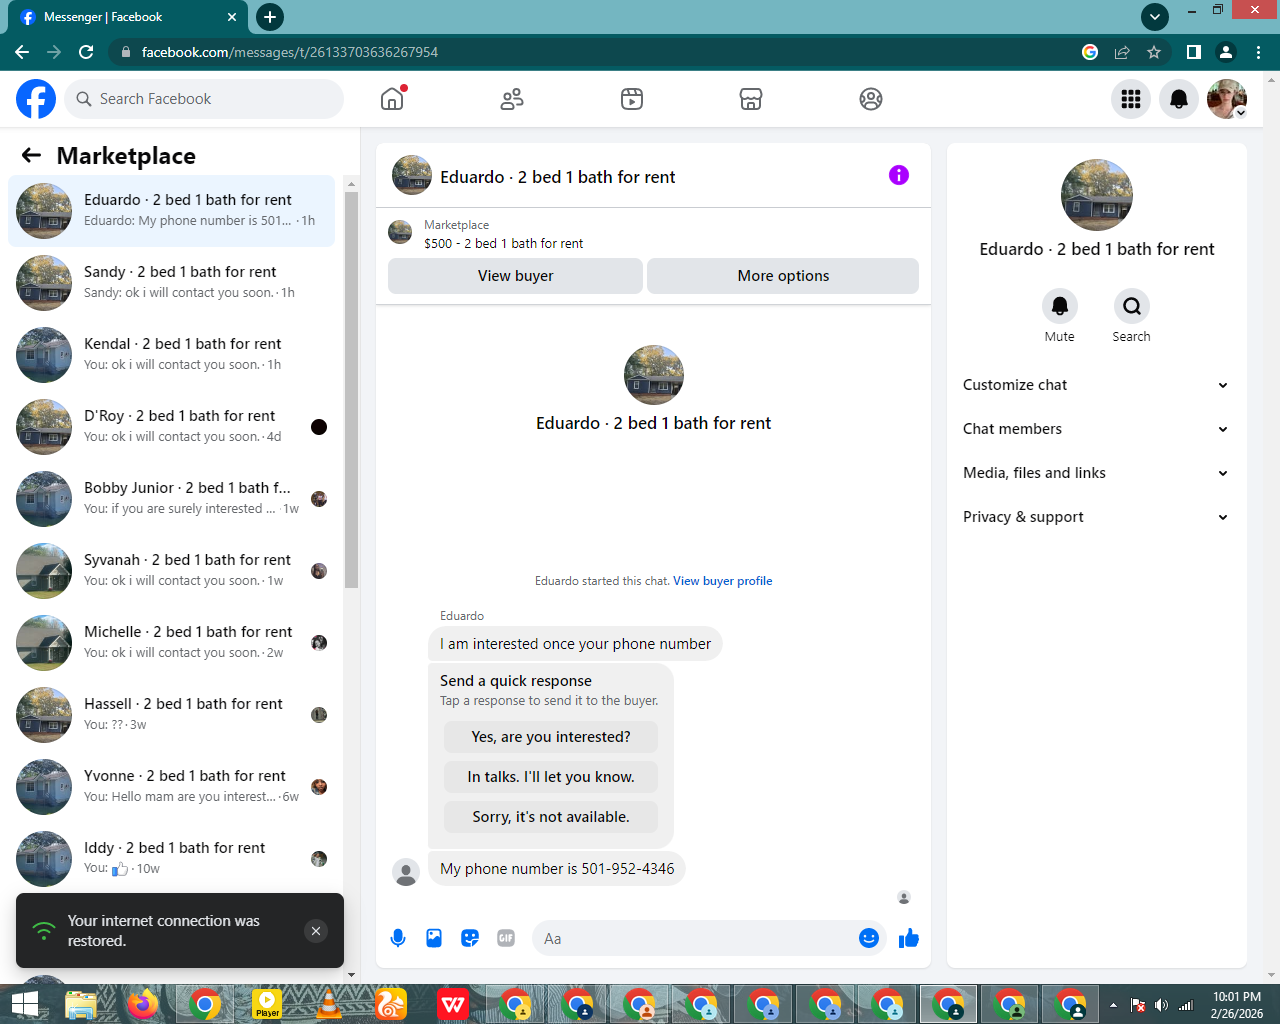This screenshot has height=1024, width=1280.
Task: Focus the Search Facebook field
Action: (x=204, y=99)
